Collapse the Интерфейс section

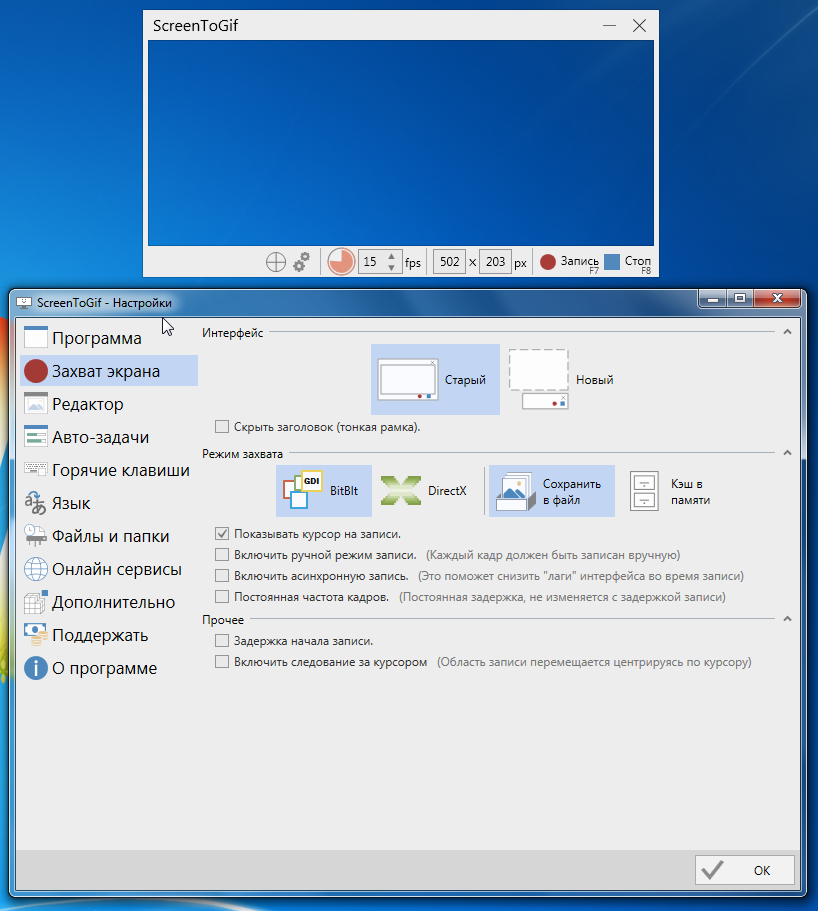point(787,332)
